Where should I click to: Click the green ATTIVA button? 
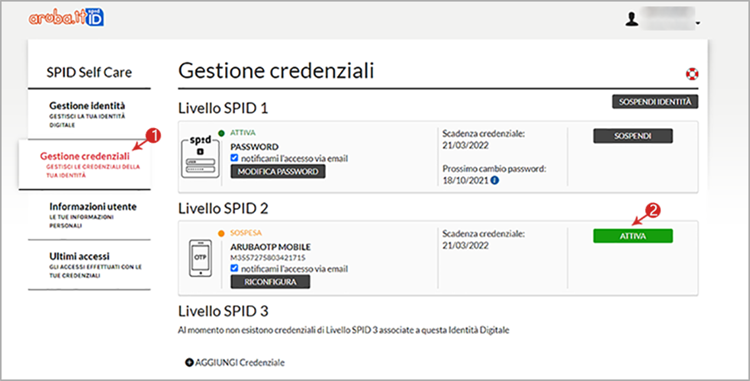(x=633, y=236)
